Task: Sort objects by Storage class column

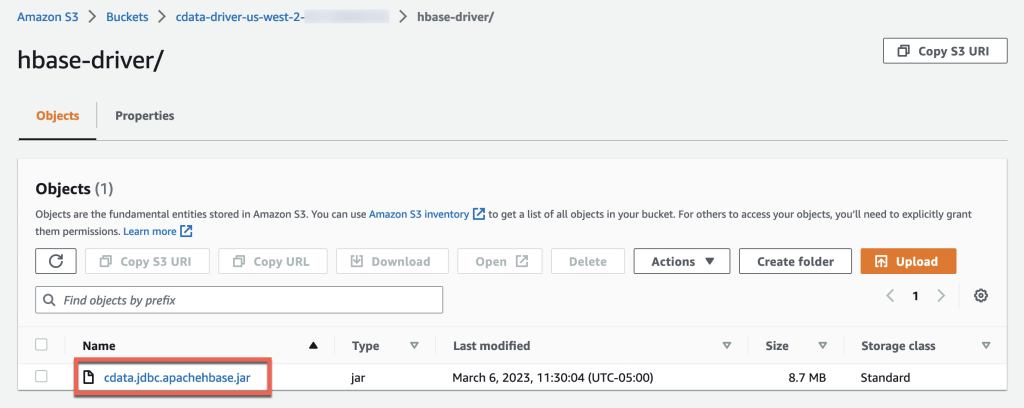Action: (985, 345)
